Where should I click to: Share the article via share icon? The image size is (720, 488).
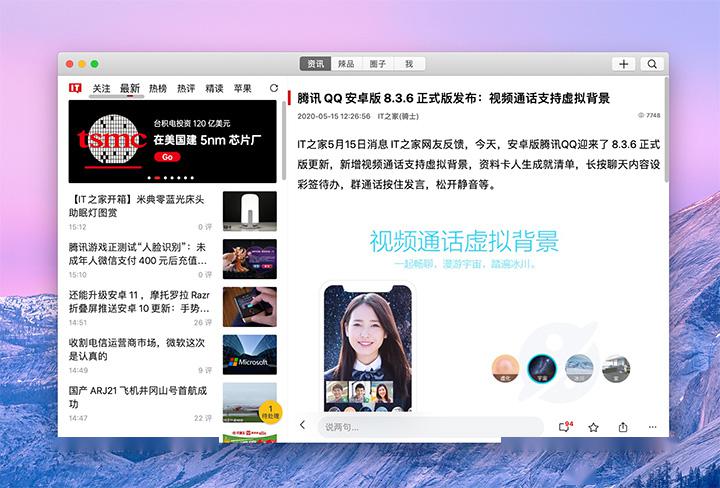pos(623,427)
